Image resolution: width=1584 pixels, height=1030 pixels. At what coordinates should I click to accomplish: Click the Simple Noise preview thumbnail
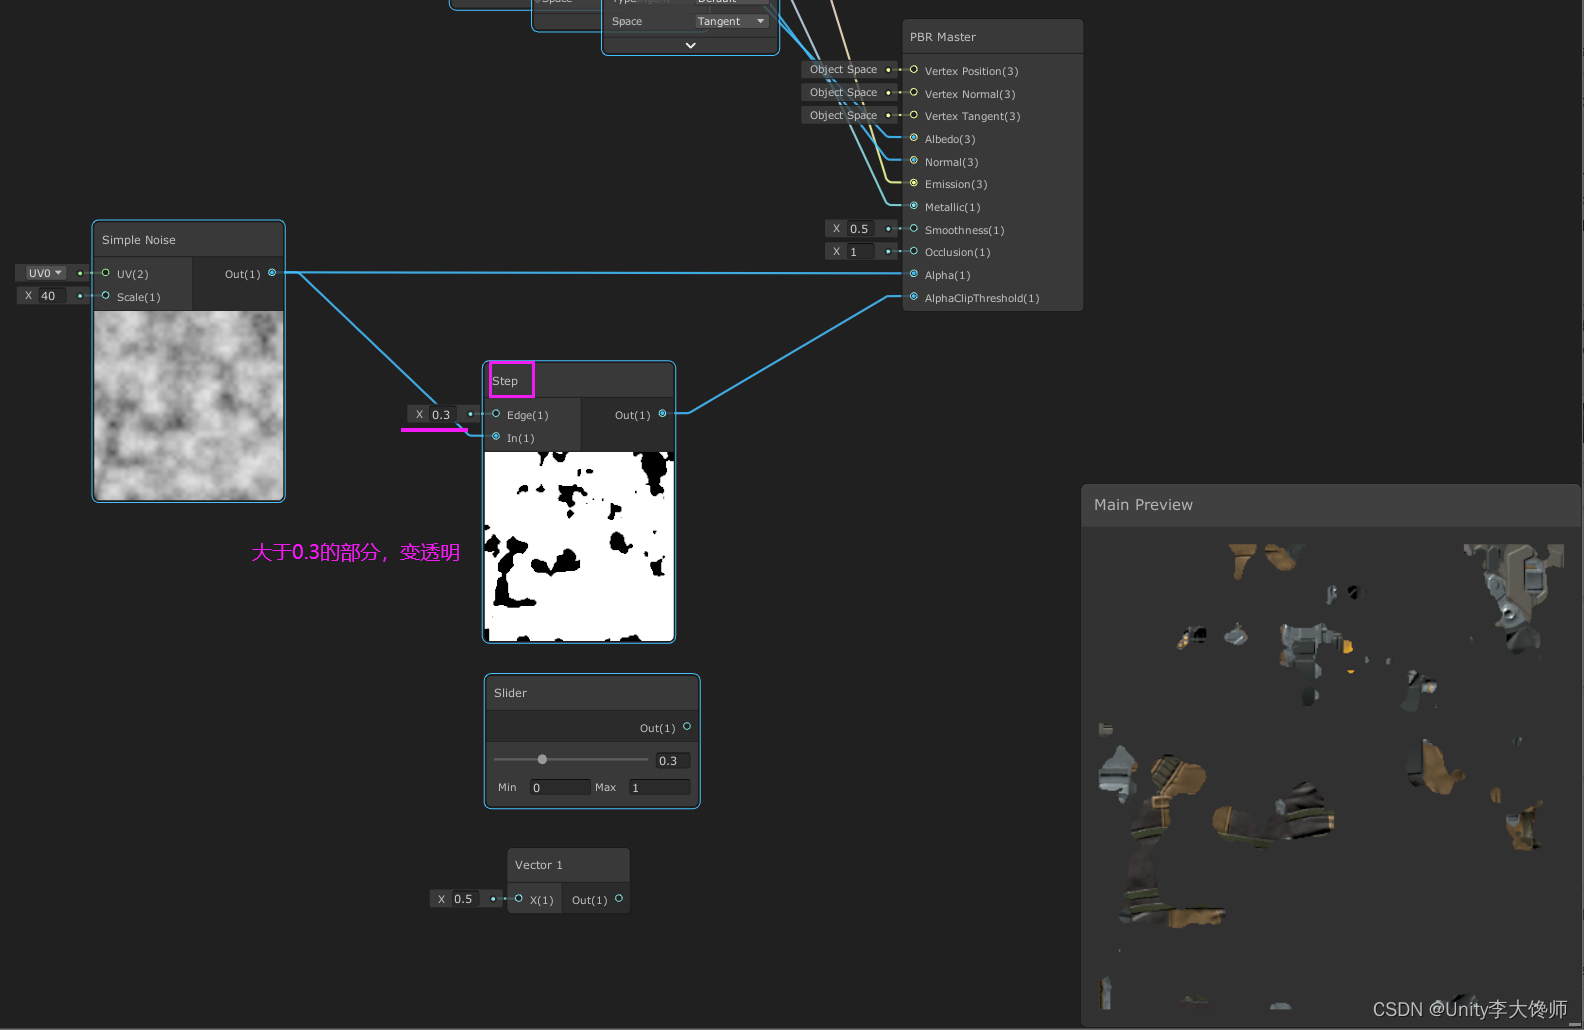click(x=189, y=405)
